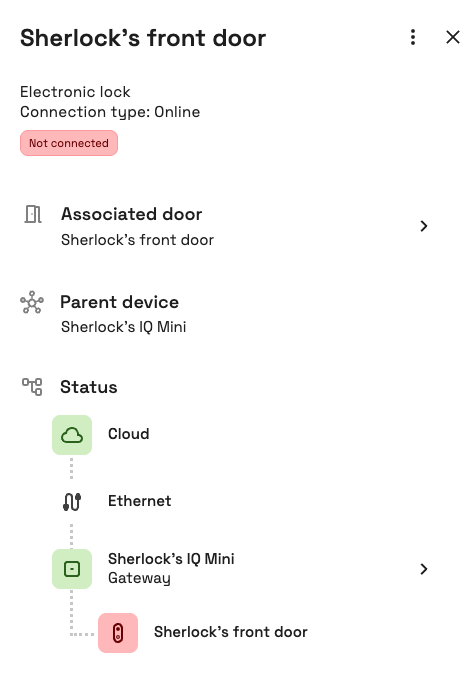Click the Ethernet label in status tree

coord(140,501)
